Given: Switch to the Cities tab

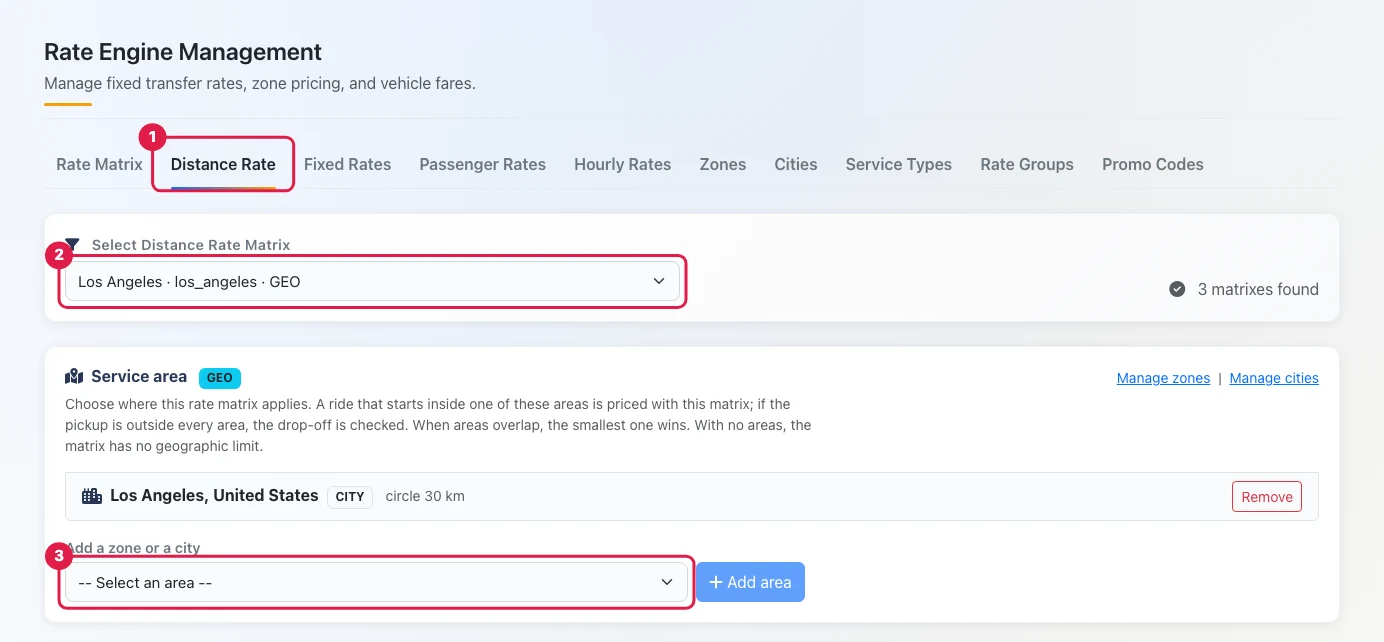Looking at the screenshot, I should coord(796,164).
